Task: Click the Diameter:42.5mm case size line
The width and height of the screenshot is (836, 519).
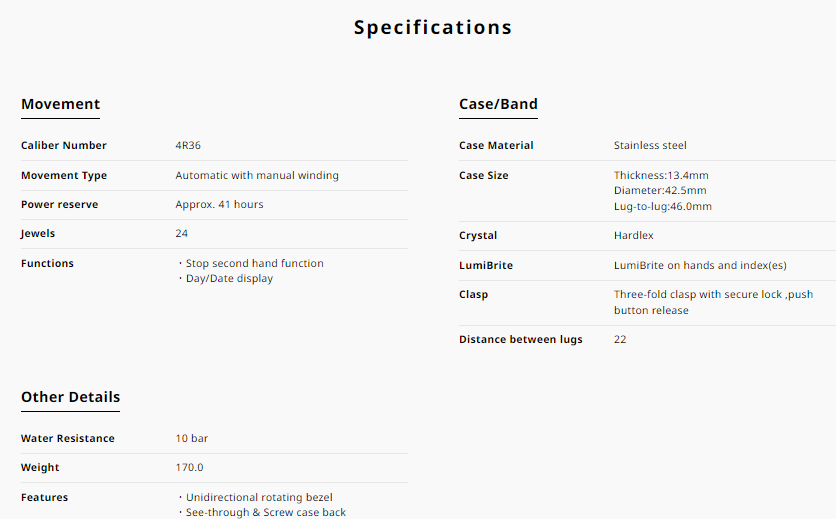Action: coord(660,191)
